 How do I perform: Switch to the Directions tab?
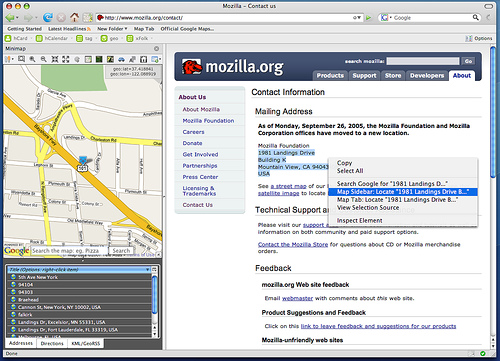(x=52, y=343)
